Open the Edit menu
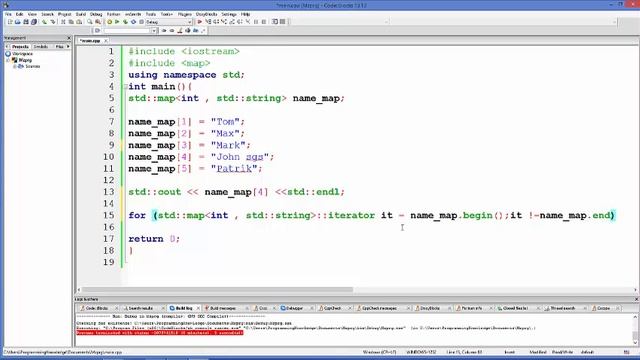 (x=19, y=14)
